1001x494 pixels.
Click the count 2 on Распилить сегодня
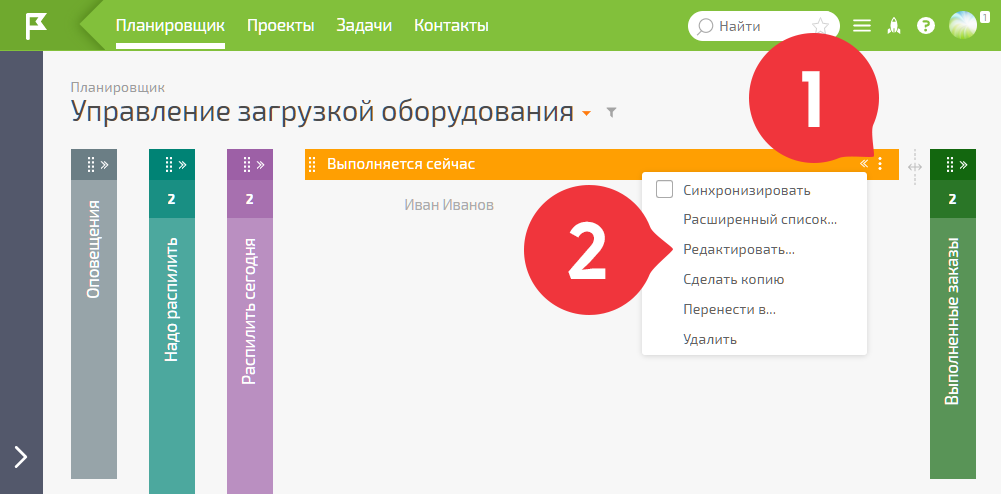250,199
